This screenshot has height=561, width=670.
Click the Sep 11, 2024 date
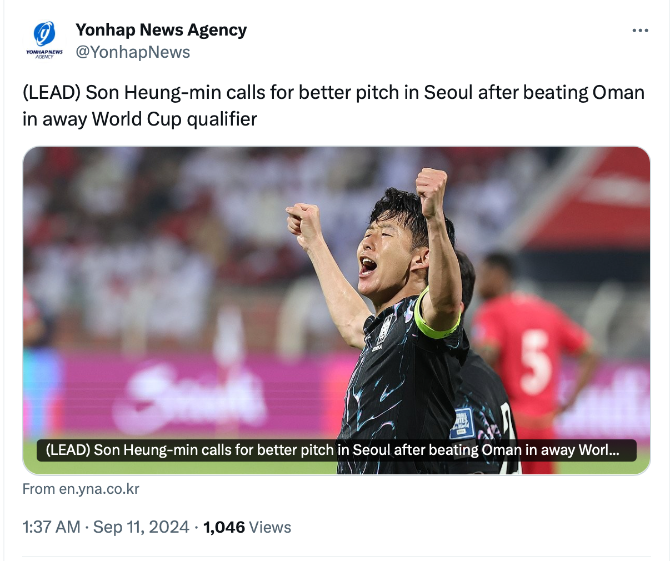[141, 527]
